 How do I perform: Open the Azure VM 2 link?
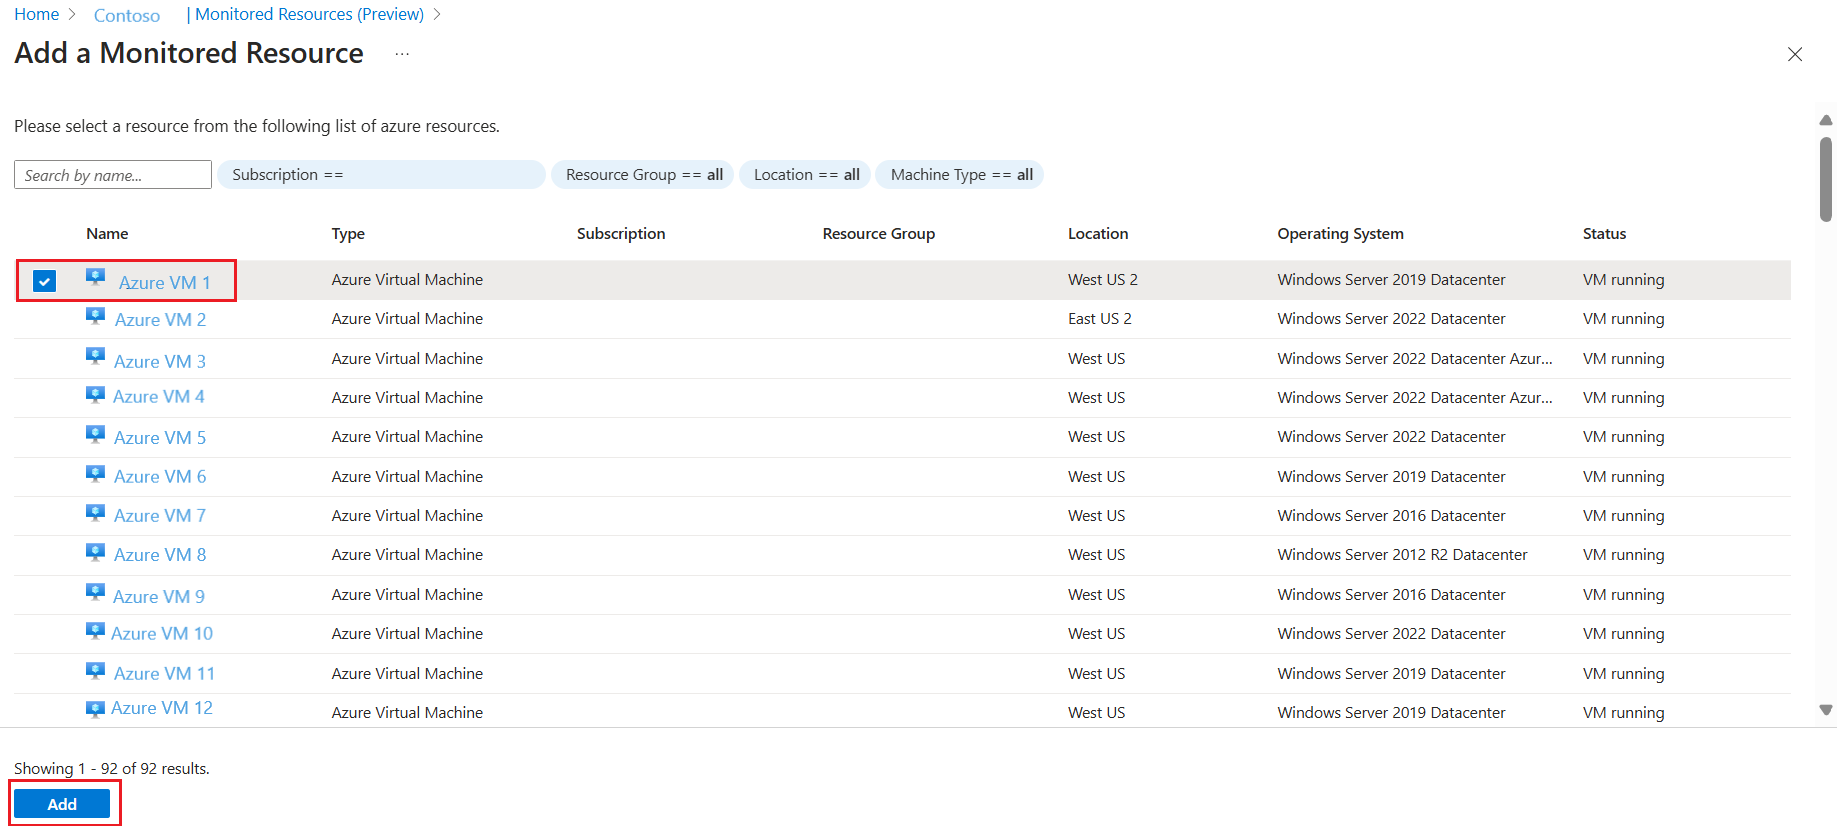(x=160, y=320)
